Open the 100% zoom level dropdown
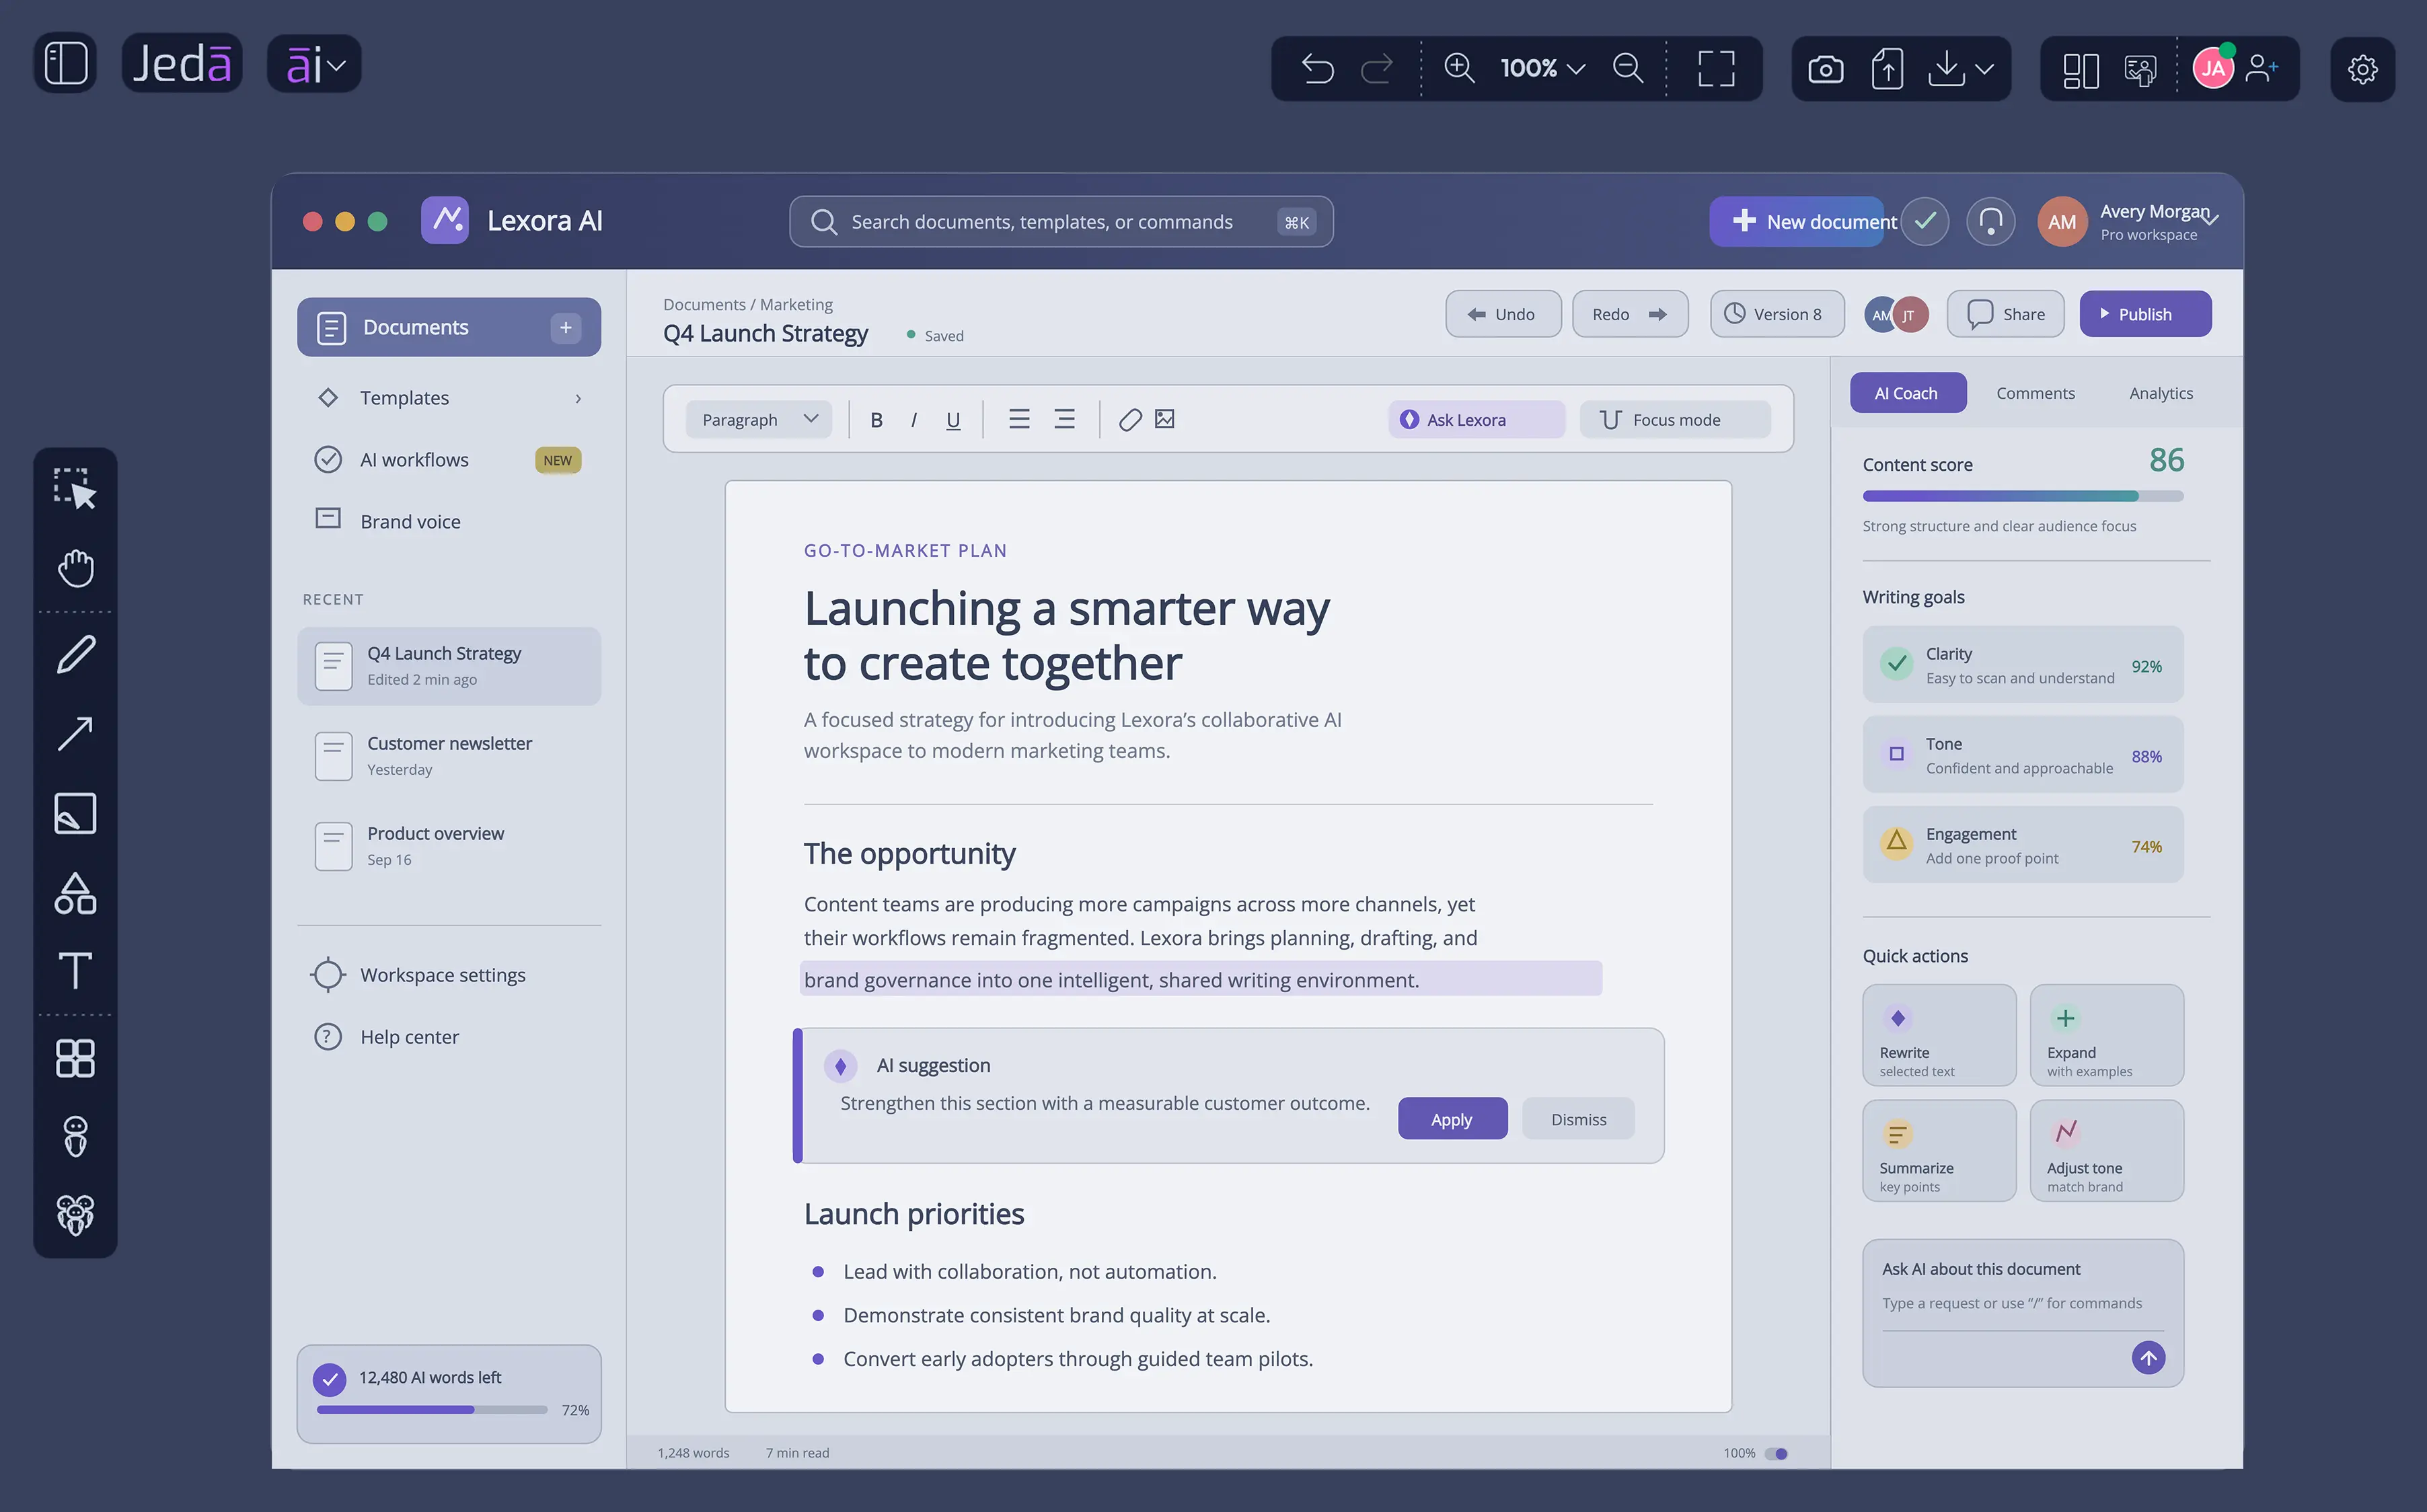The image size is (2427, 1512). (x=1542, y=68)
